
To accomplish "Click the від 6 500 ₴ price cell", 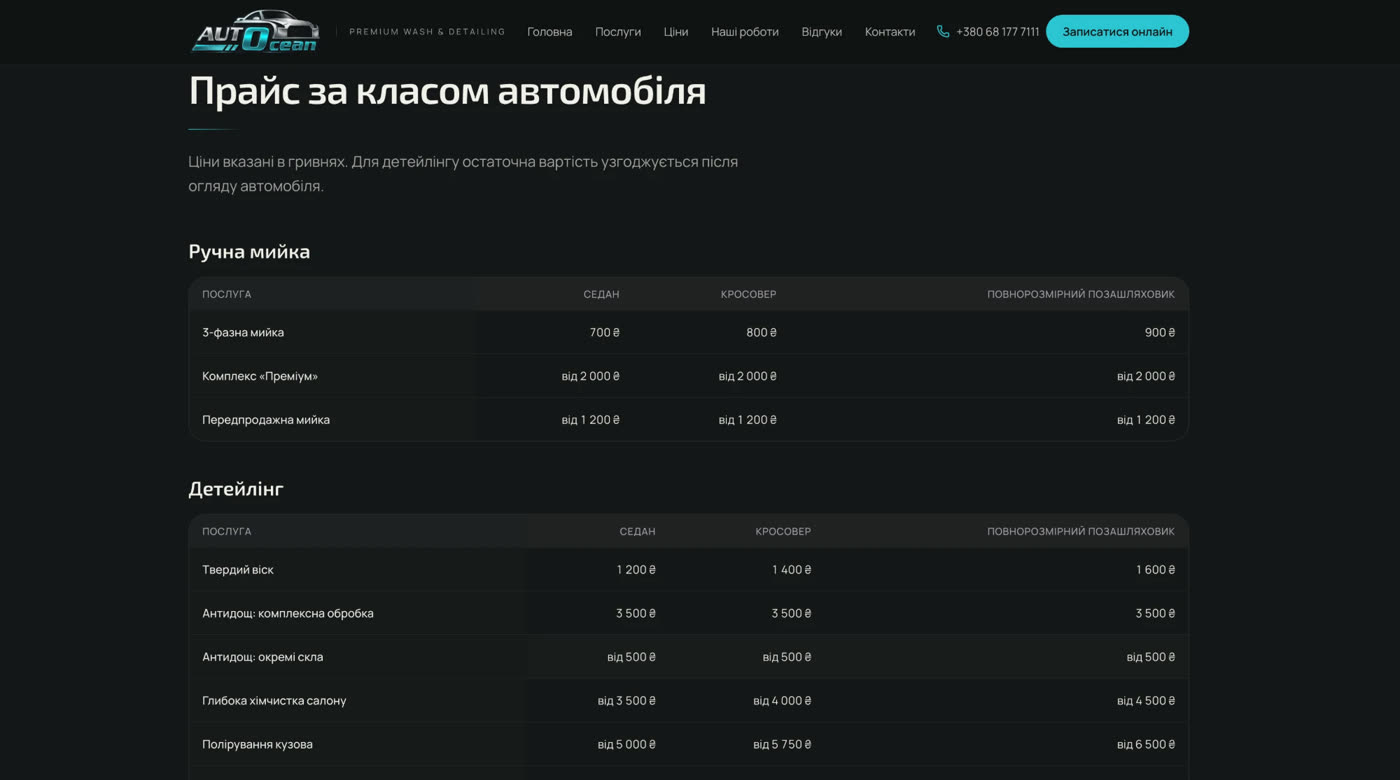I will (x=1146, y=744).
